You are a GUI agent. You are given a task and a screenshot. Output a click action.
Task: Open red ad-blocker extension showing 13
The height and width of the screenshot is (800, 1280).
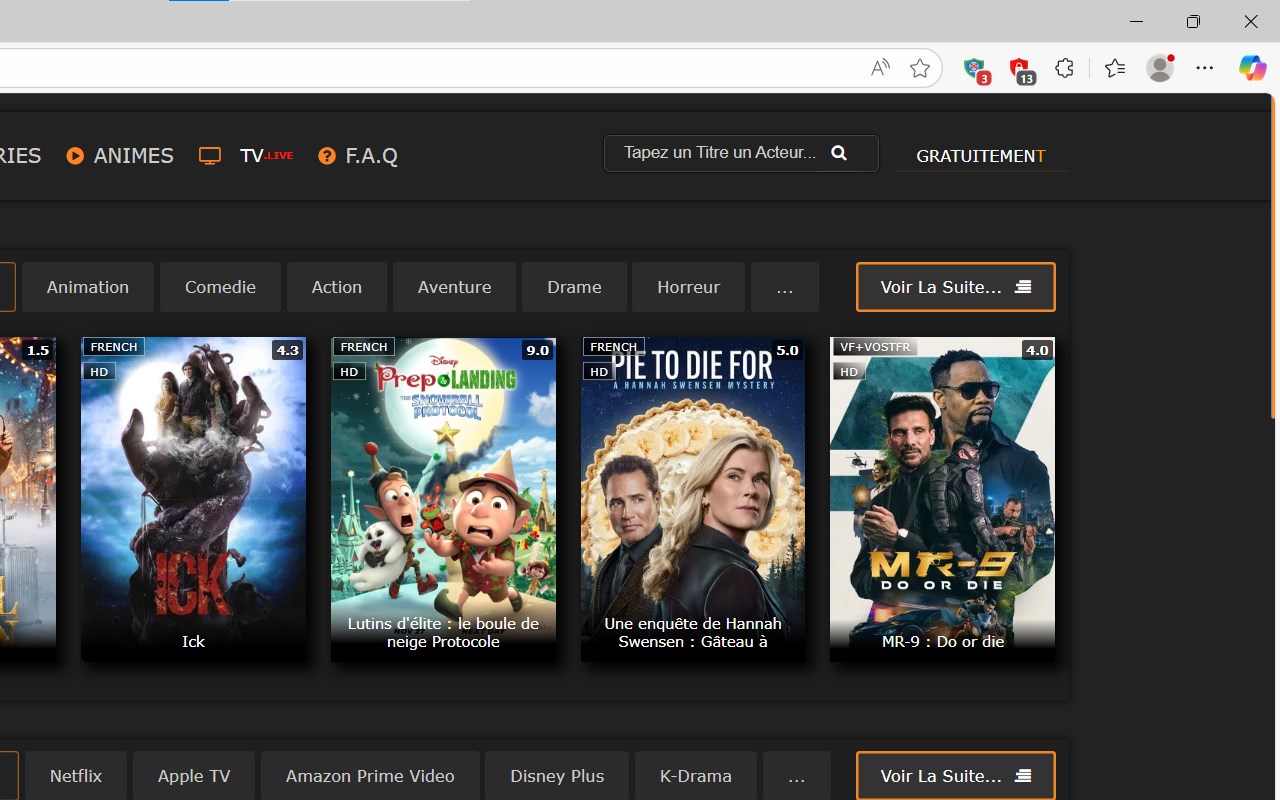pyautogui.click(x=1020, y=68)
